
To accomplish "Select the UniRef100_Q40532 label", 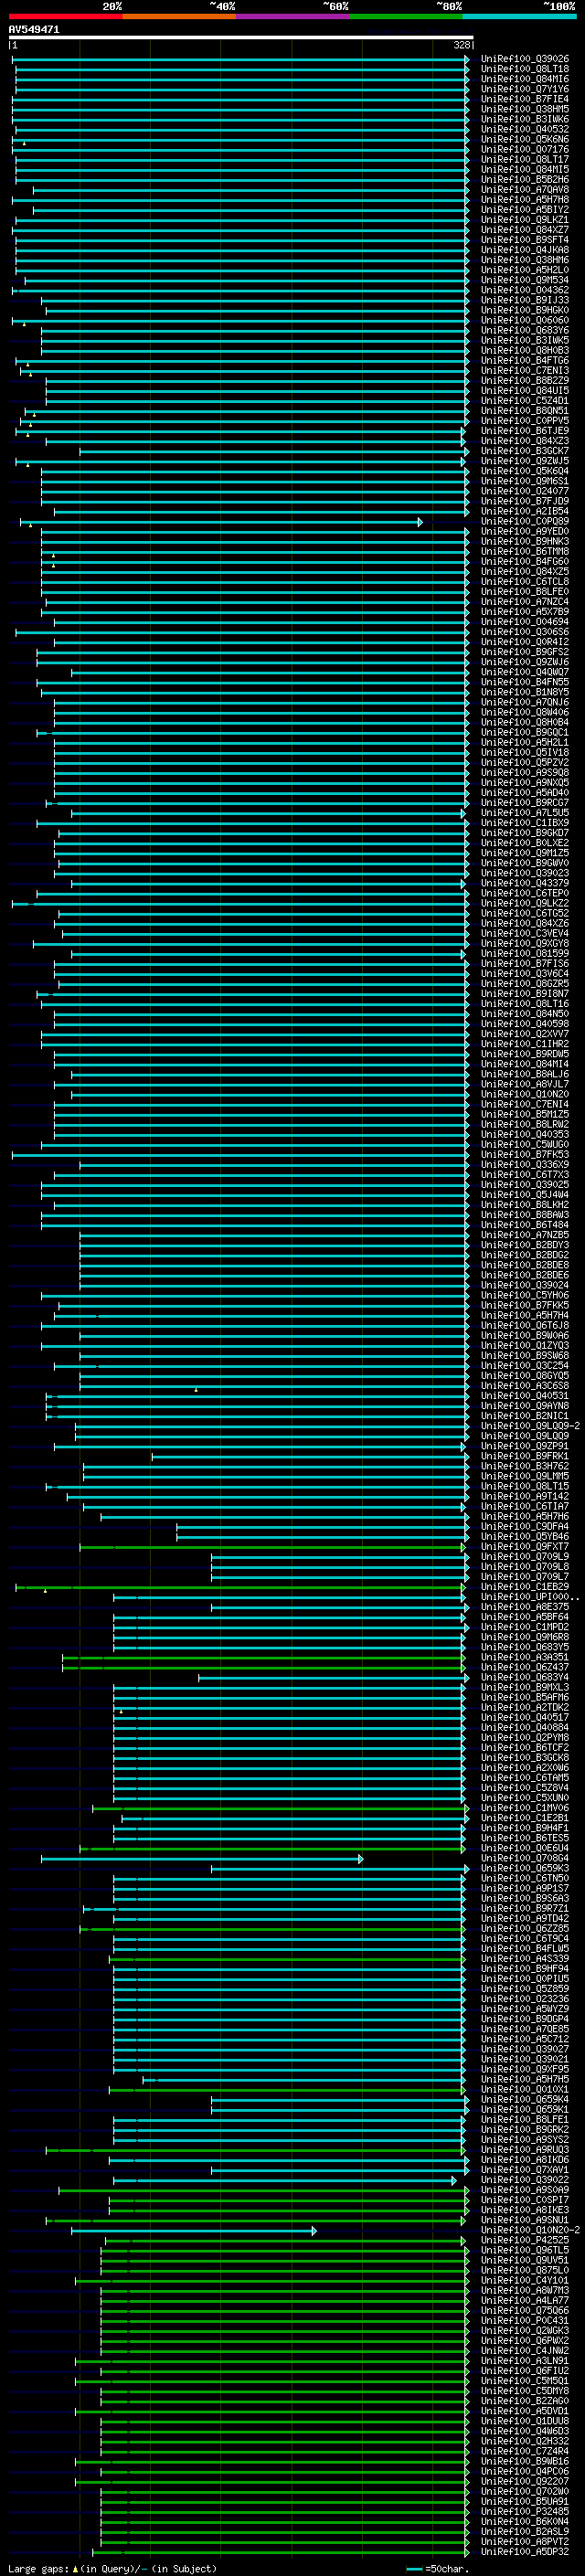I will point(525,129).
